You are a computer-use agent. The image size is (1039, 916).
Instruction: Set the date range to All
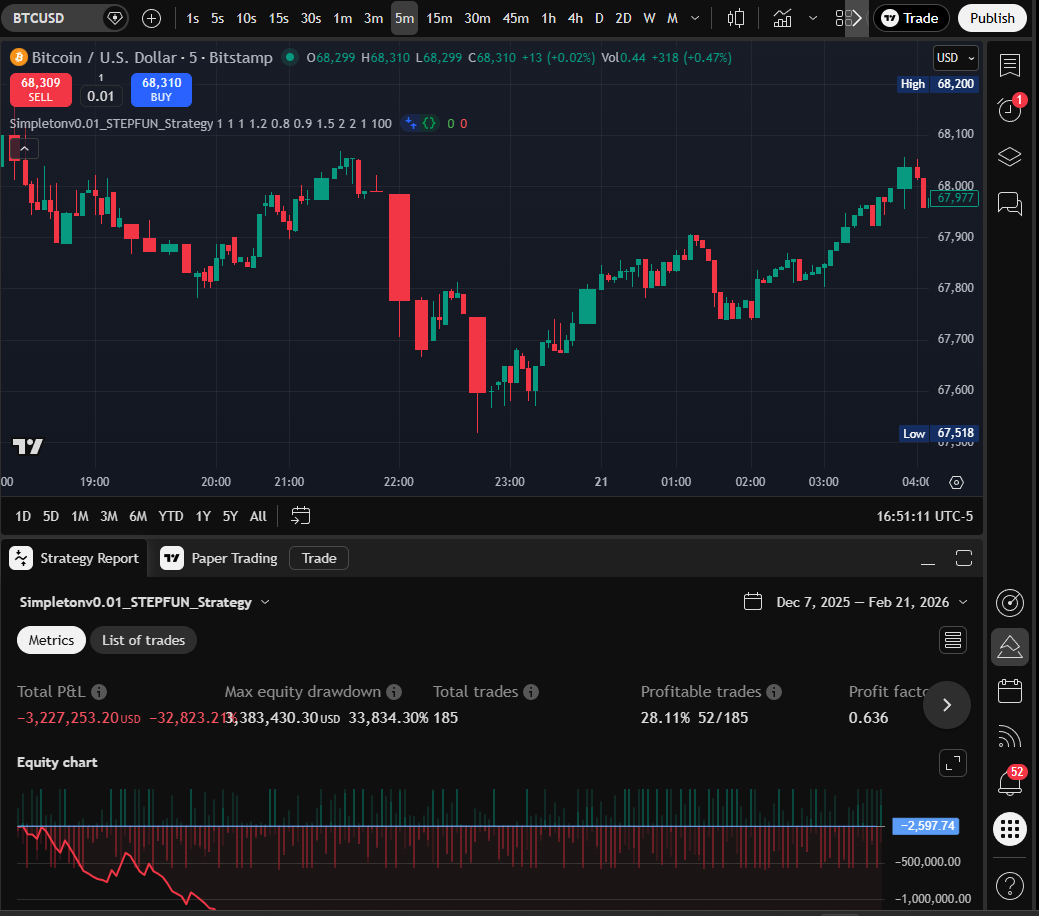tap(258, 516)
